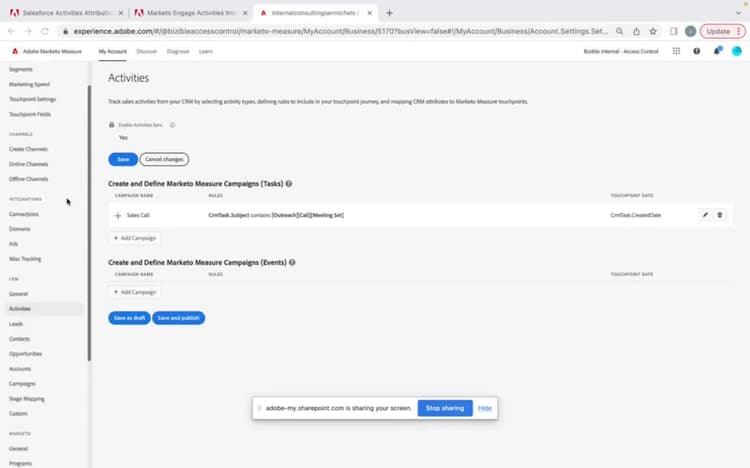Open Opportunities in the sidebar
Viewport: 750px width, 468px height.
[25, 354]
